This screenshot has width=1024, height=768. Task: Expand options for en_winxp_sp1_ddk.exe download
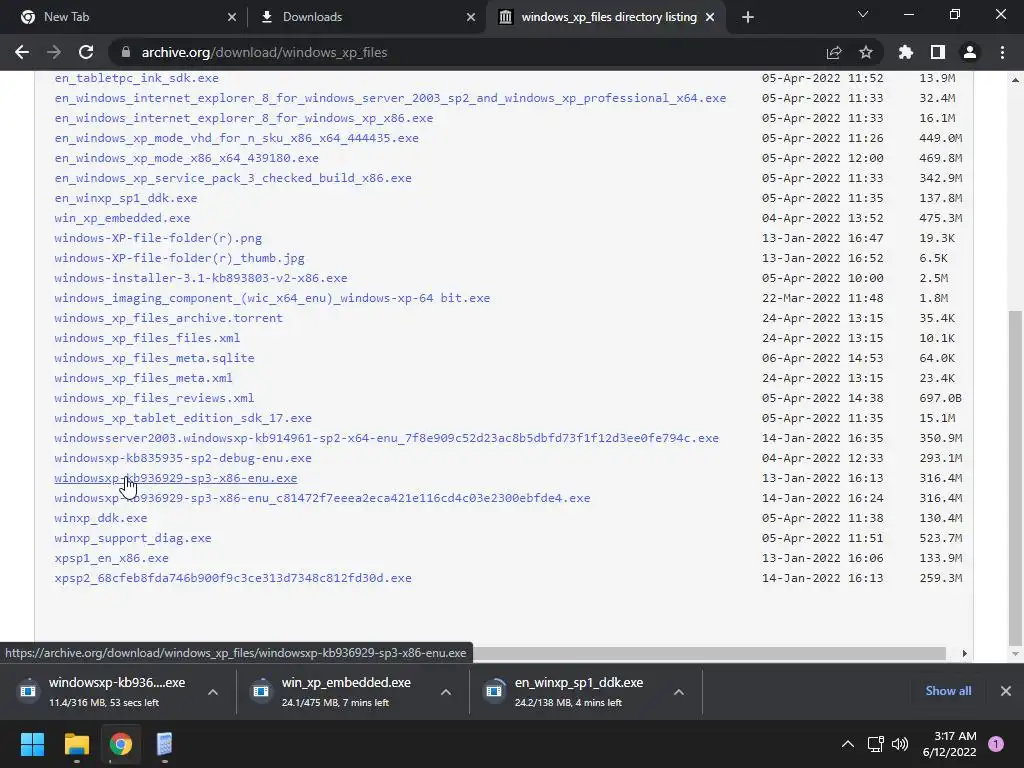(679, 692)
